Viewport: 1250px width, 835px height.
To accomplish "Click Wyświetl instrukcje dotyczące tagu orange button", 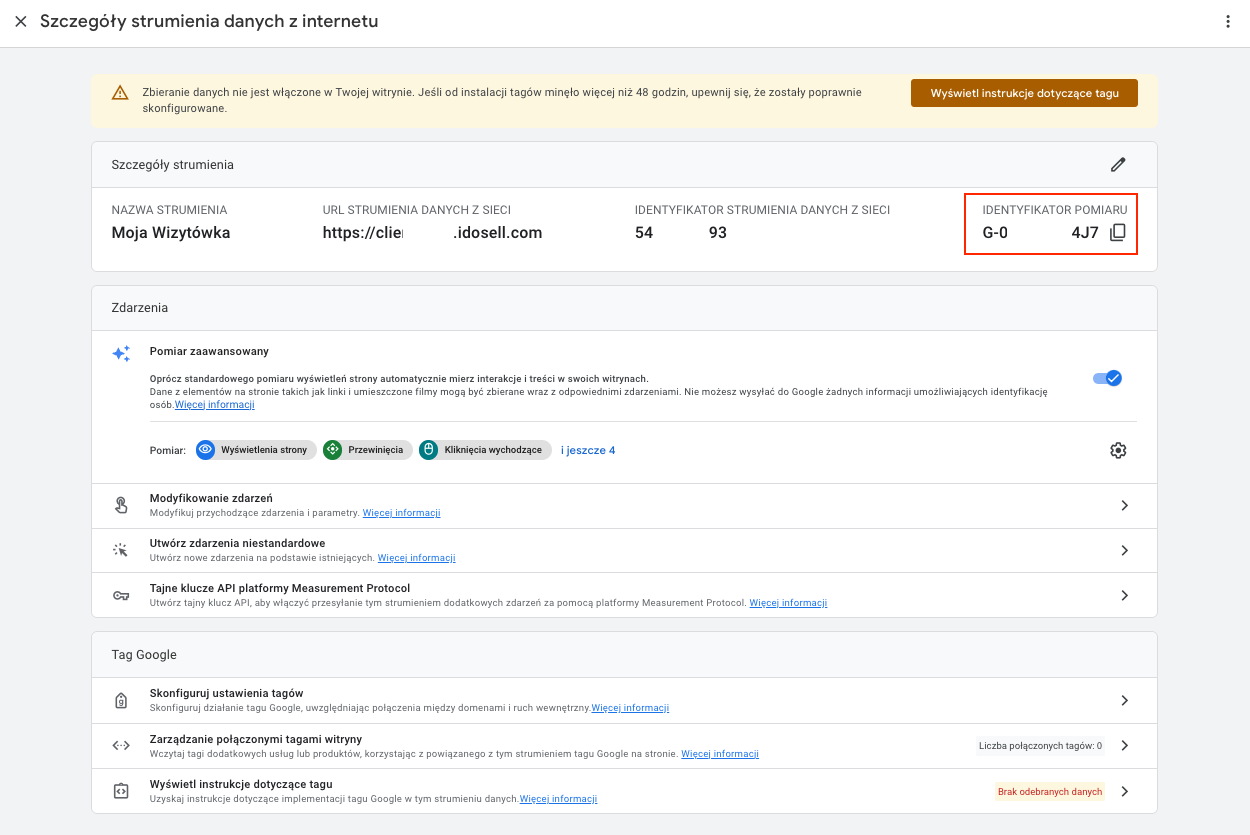I will click(1024, 93).
